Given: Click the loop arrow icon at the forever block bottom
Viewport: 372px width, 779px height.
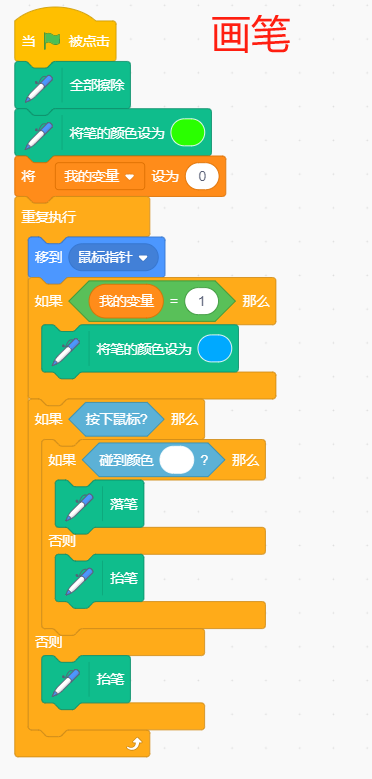Looking at the screenshot, I should [135, 744].
